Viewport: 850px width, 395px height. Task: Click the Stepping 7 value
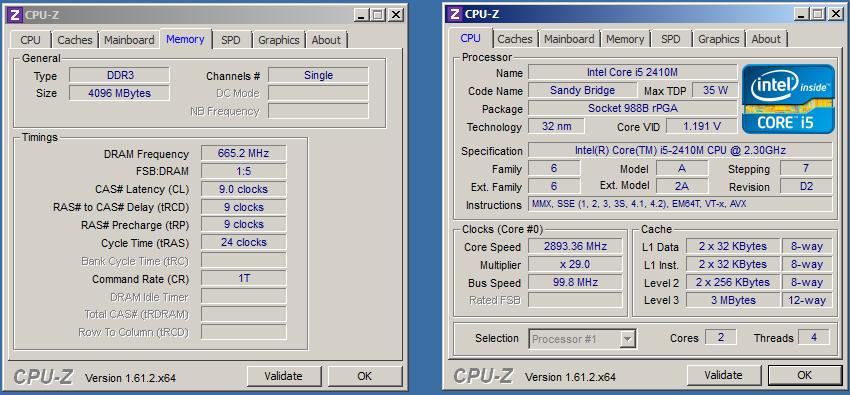point(806,169)
